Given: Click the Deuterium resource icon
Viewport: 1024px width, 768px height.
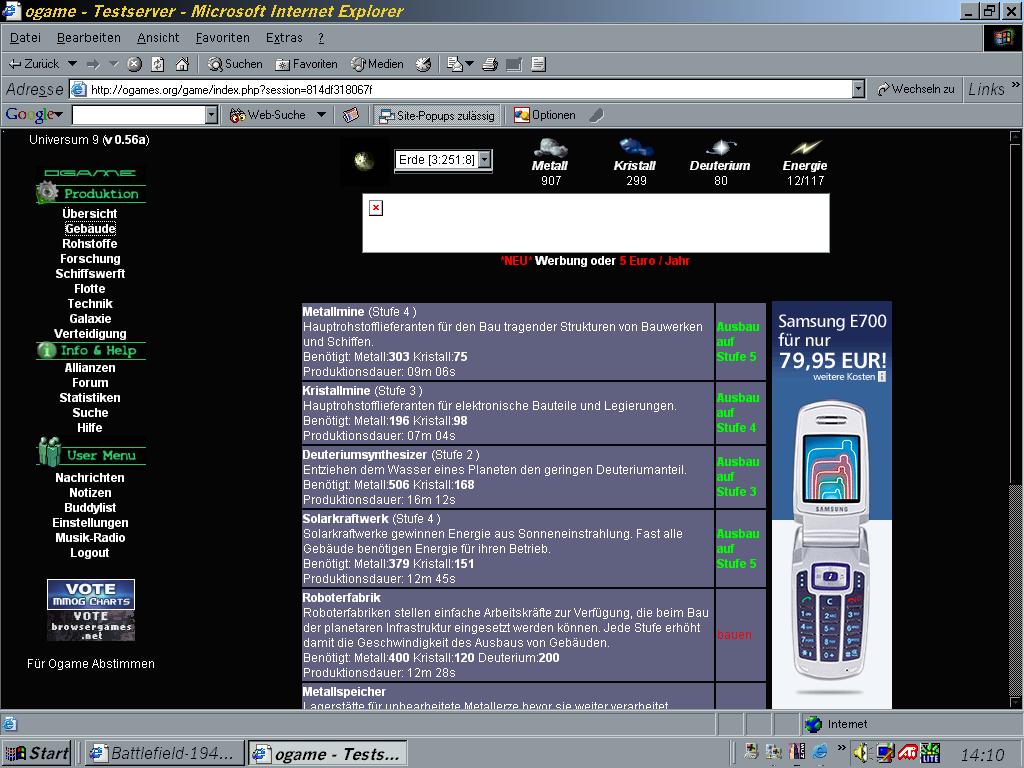Looking at the screenshot, I should pos(720,148).
